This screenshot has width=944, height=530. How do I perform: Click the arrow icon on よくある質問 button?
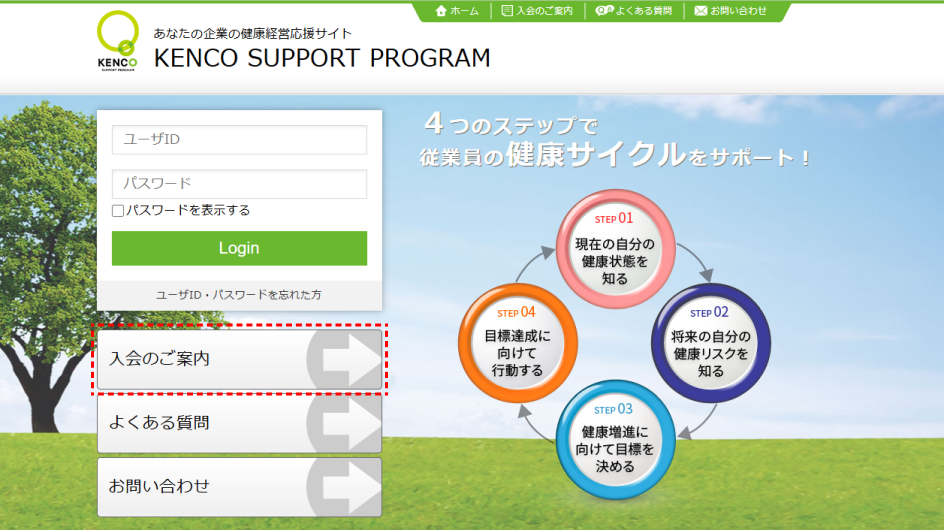(x=344, y=423)
